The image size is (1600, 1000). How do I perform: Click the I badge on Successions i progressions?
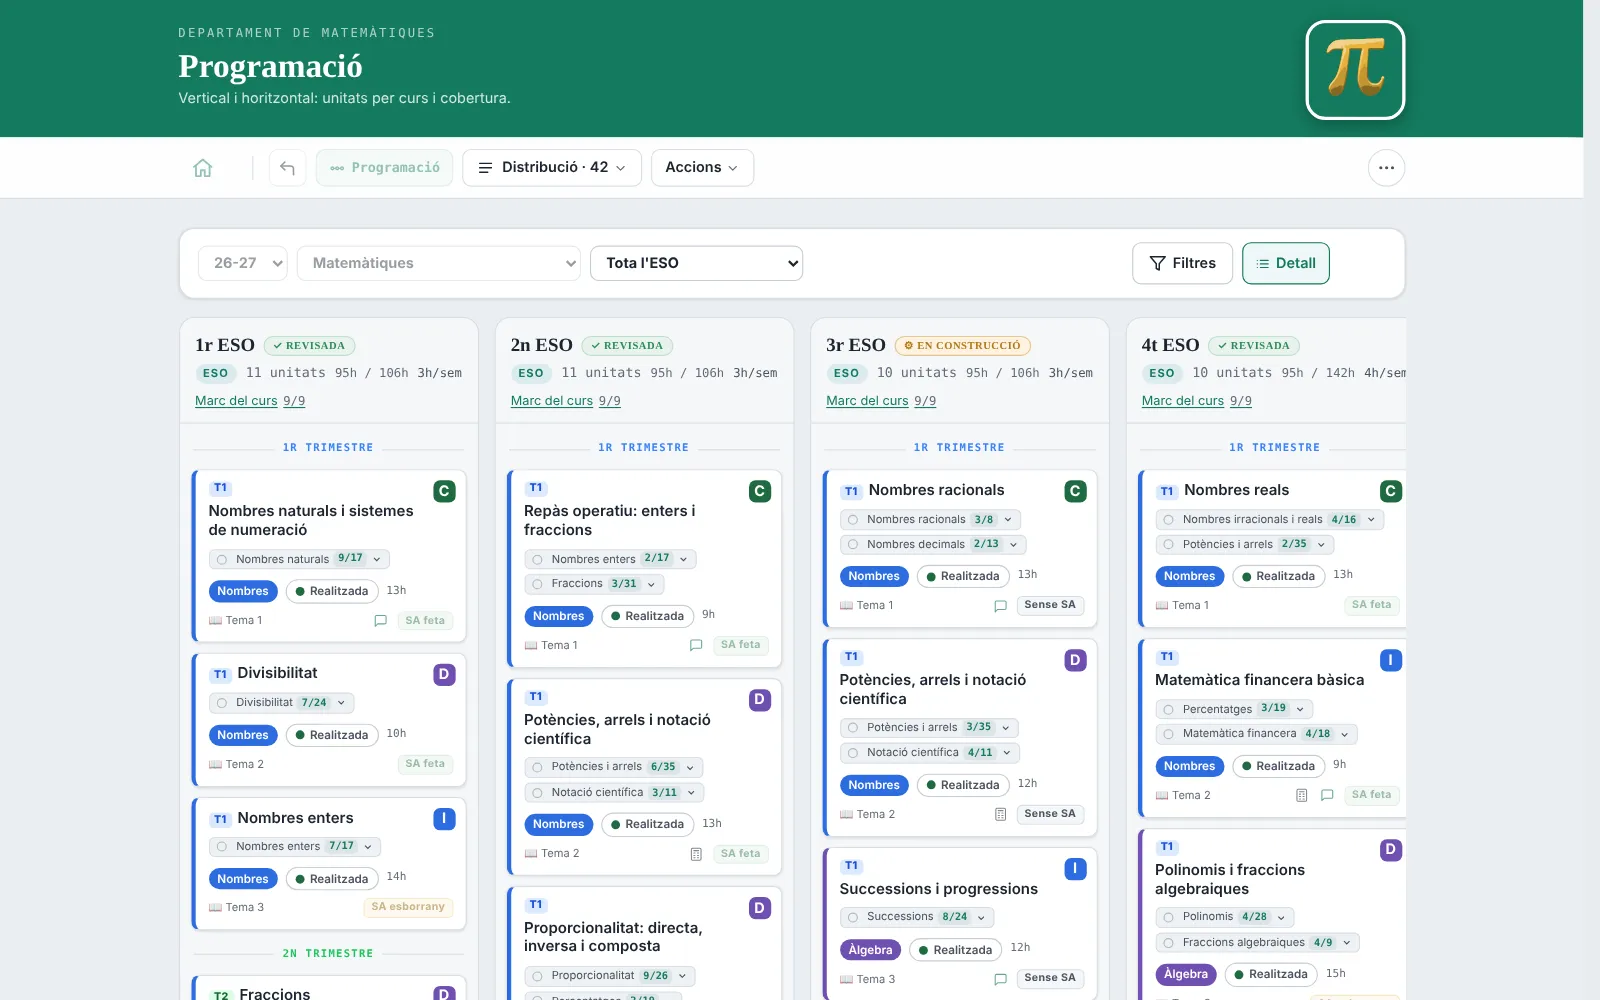point(1075,869)
